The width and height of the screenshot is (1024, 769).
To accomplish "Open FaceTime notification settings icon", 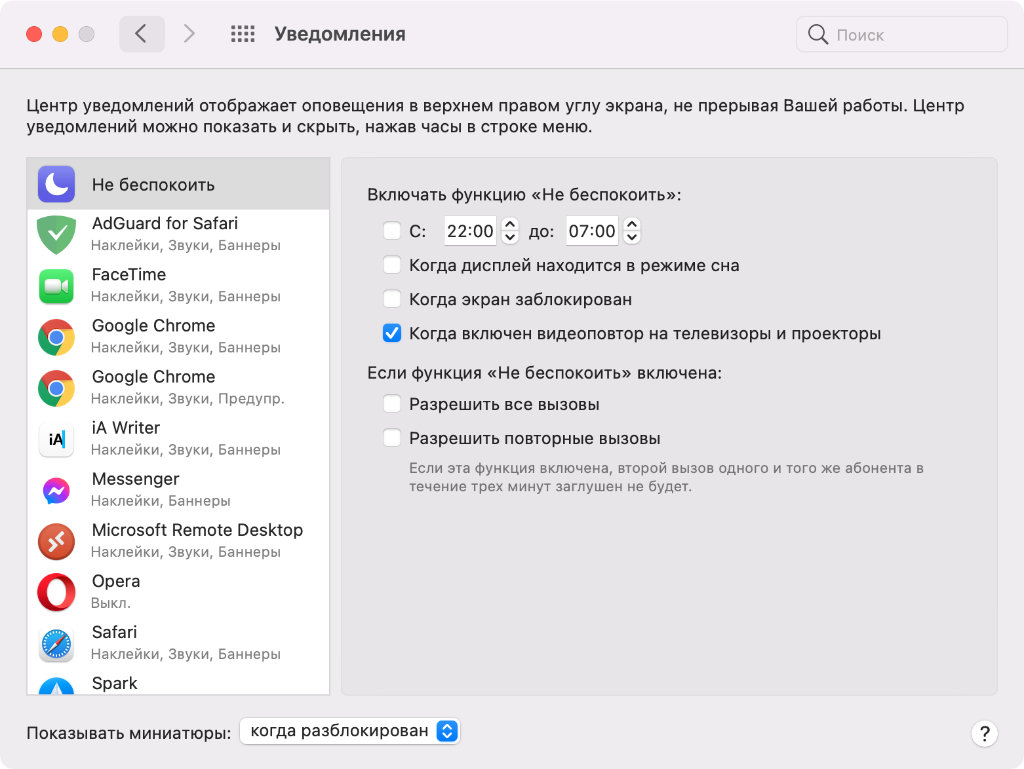I will point(57,286).
